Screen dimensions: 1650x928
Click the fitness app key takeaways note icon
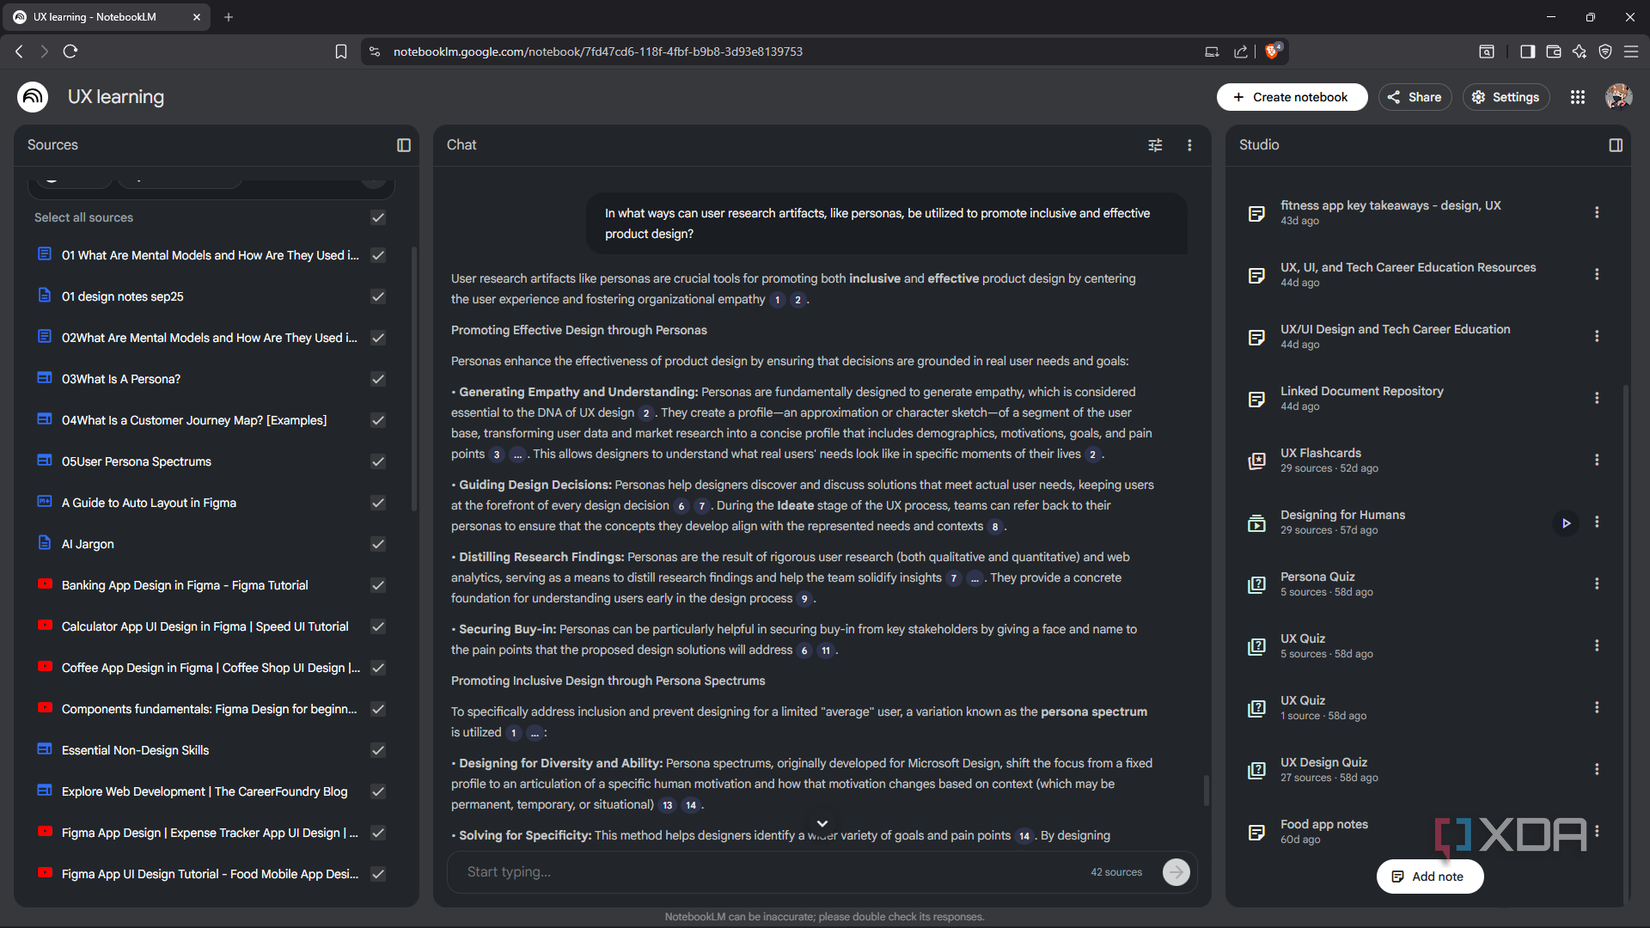1257,213
